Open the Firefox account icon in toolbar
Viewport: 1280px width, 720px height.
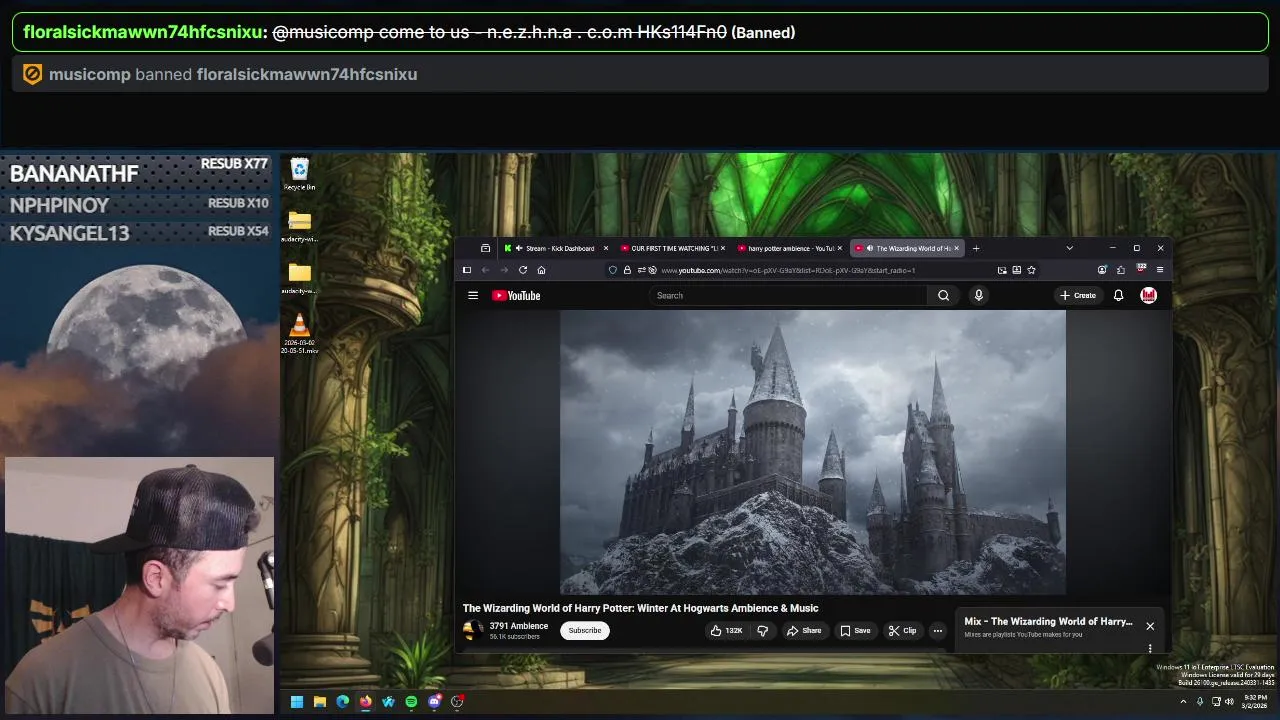[x=1102, y=270]
